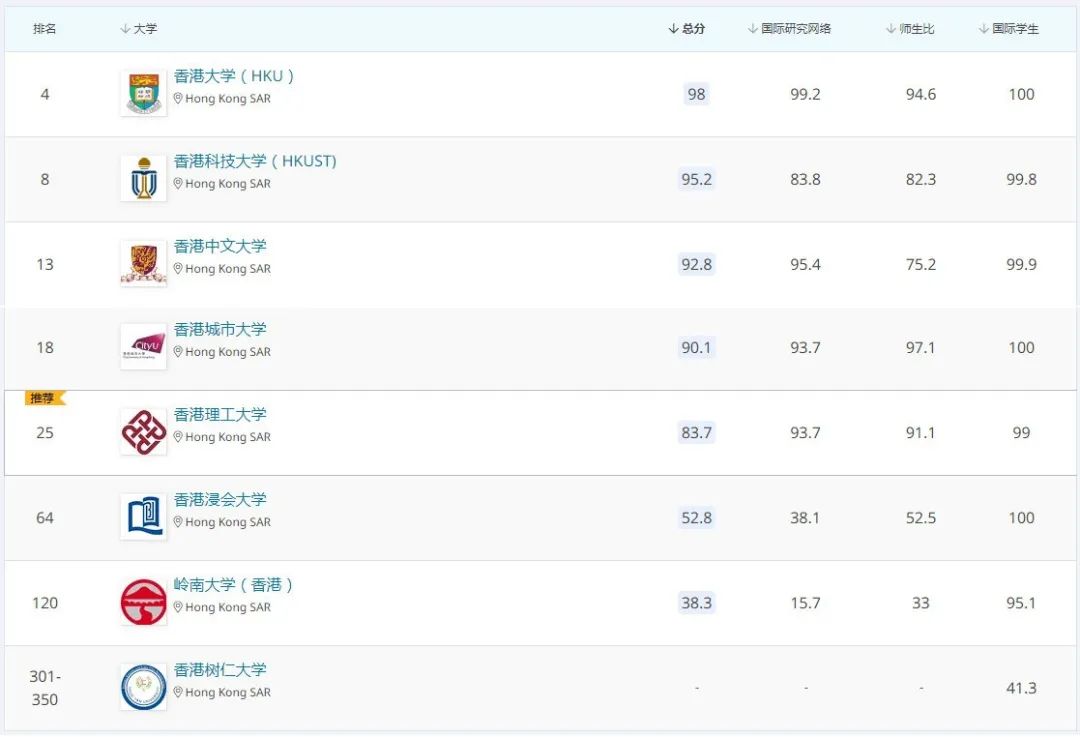Screen dimensions: 1080x737
Task: Click the 排名 column header
Action: click(x=44, y=29)
